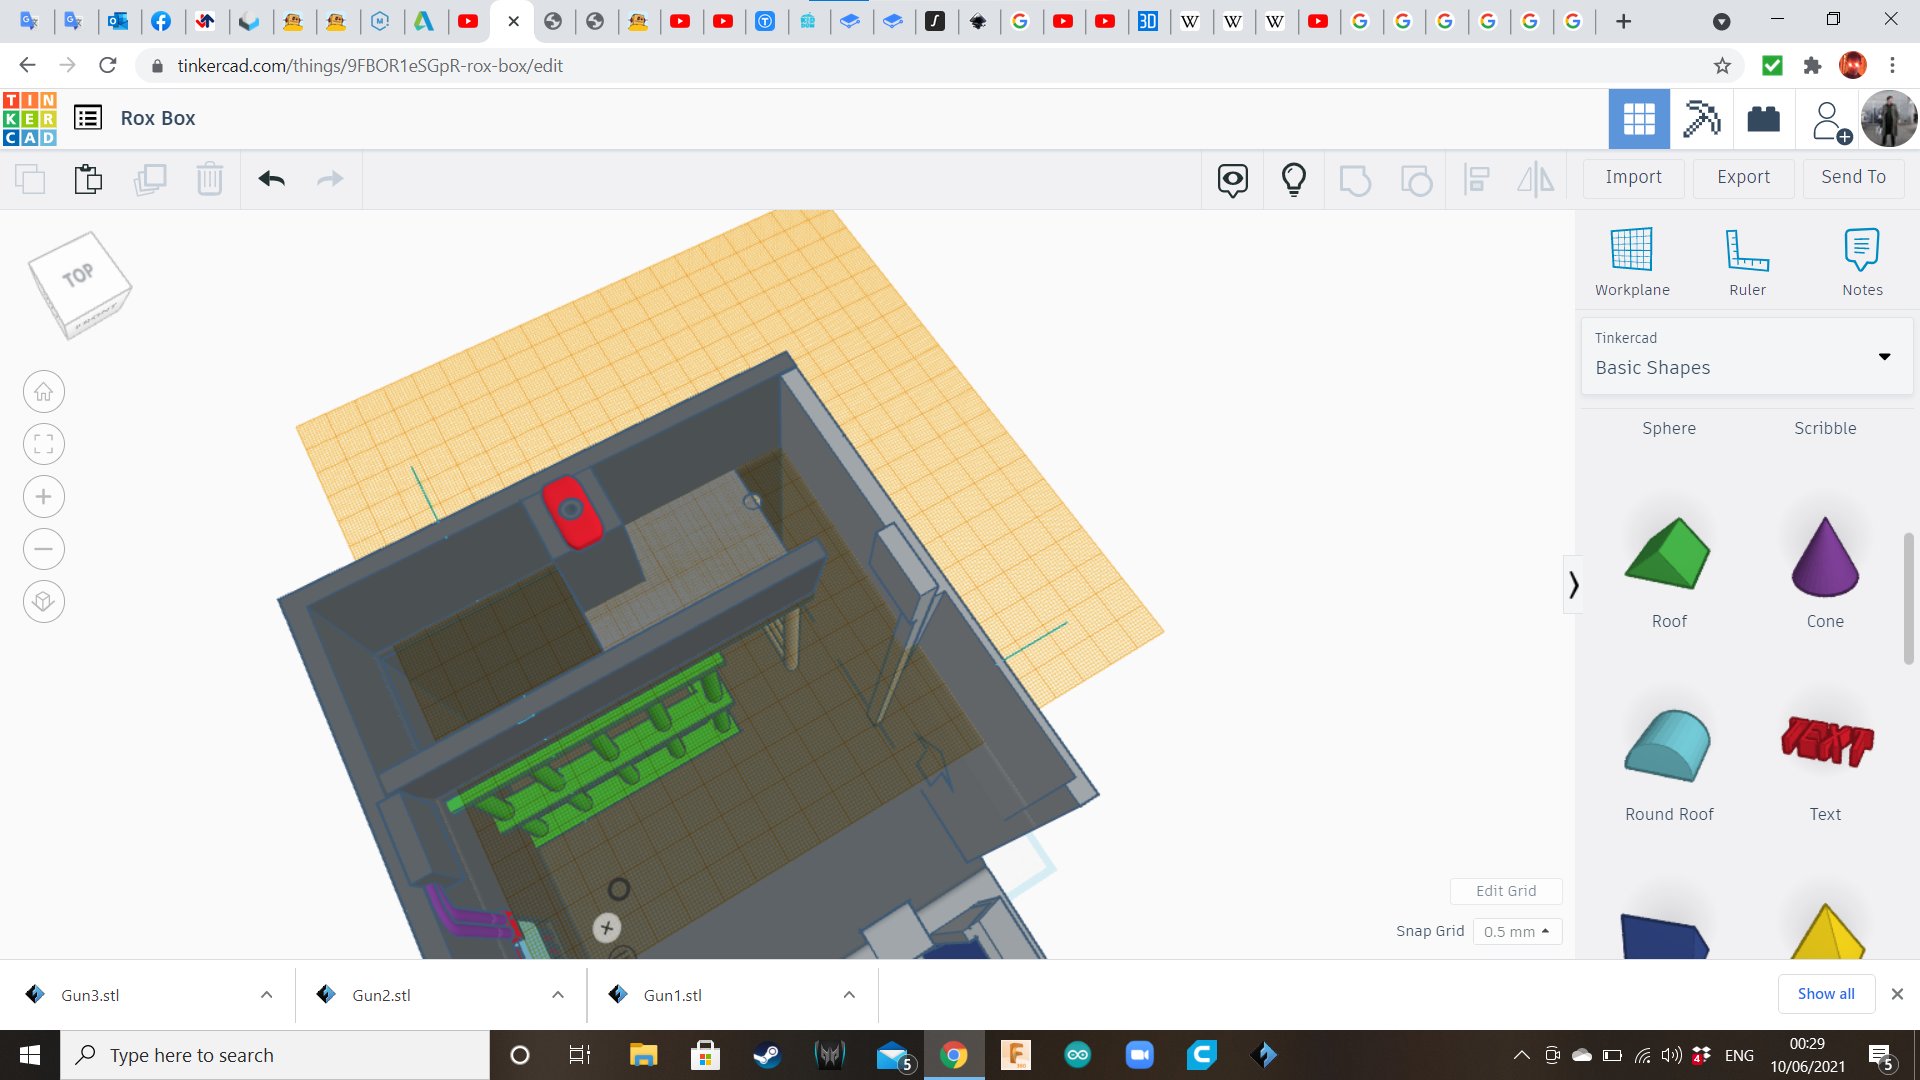Click the Paste clipboard icon
This screenshot has height=1080, width=1920.
(x=88, y=179)
